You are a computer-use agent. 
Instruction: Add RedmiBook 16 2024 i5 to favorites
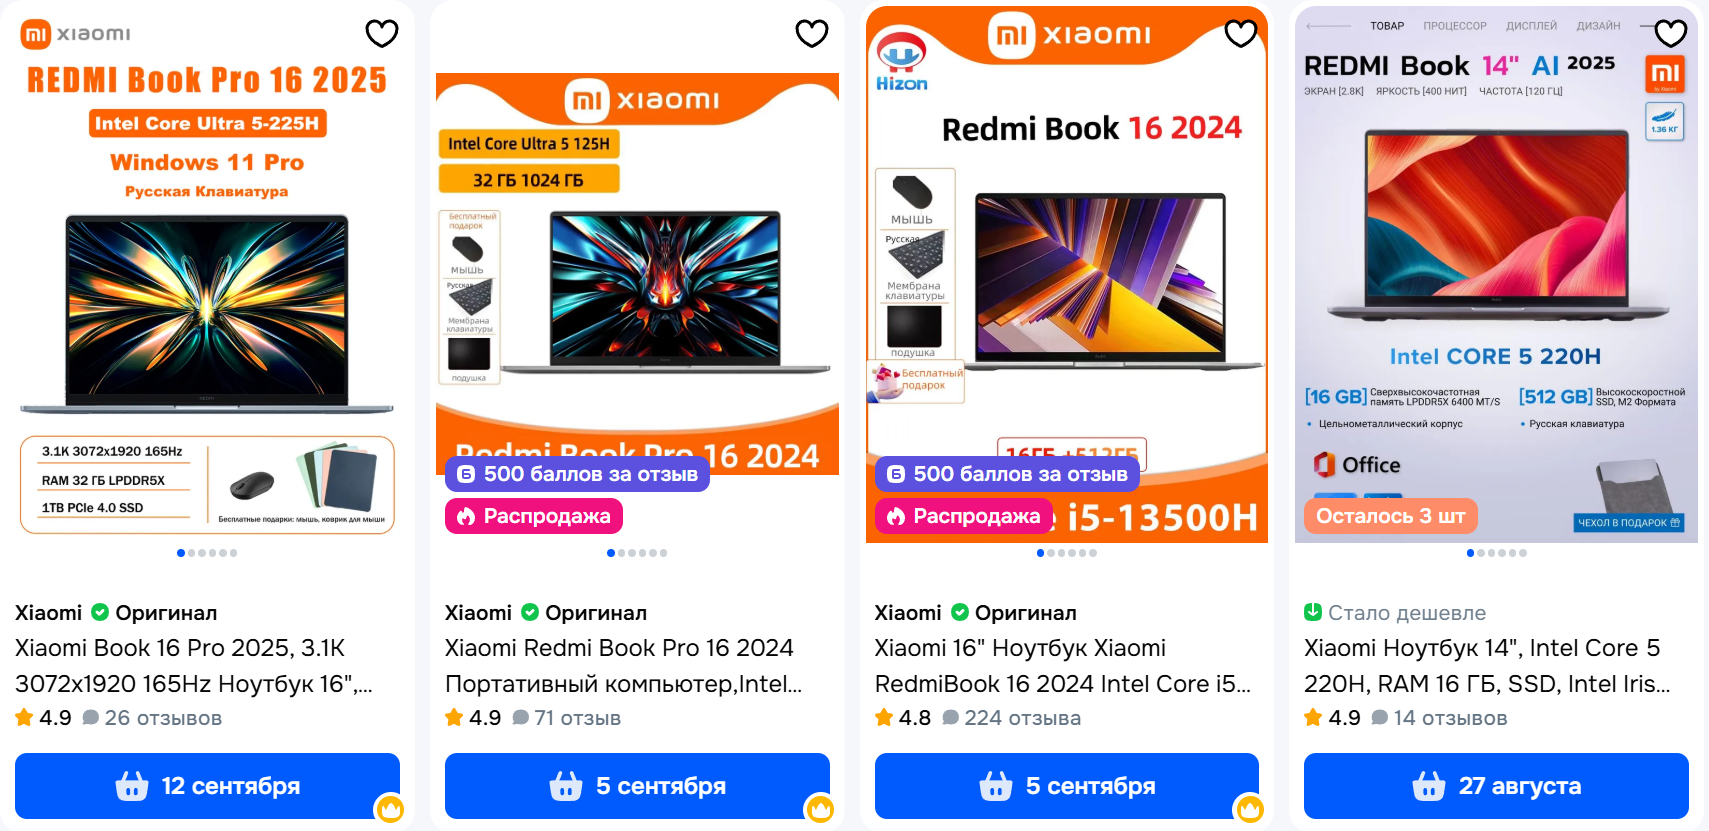click(1241, 34)
